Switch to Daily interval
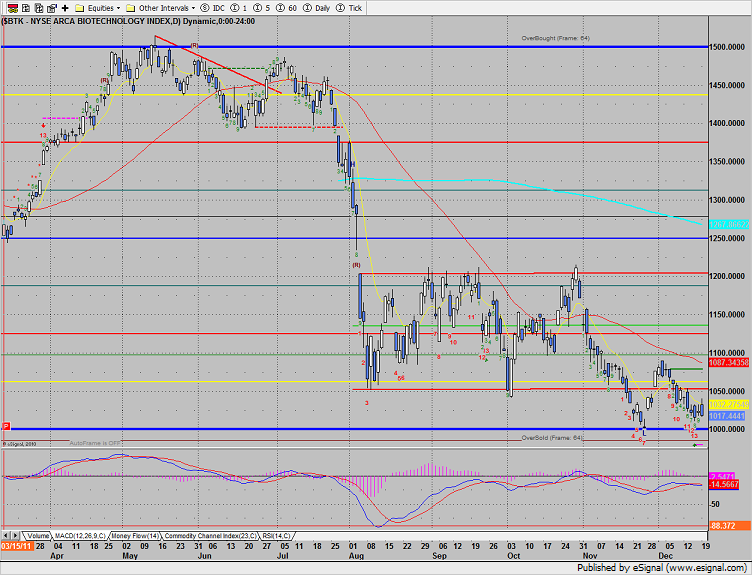 click(317, 8)
